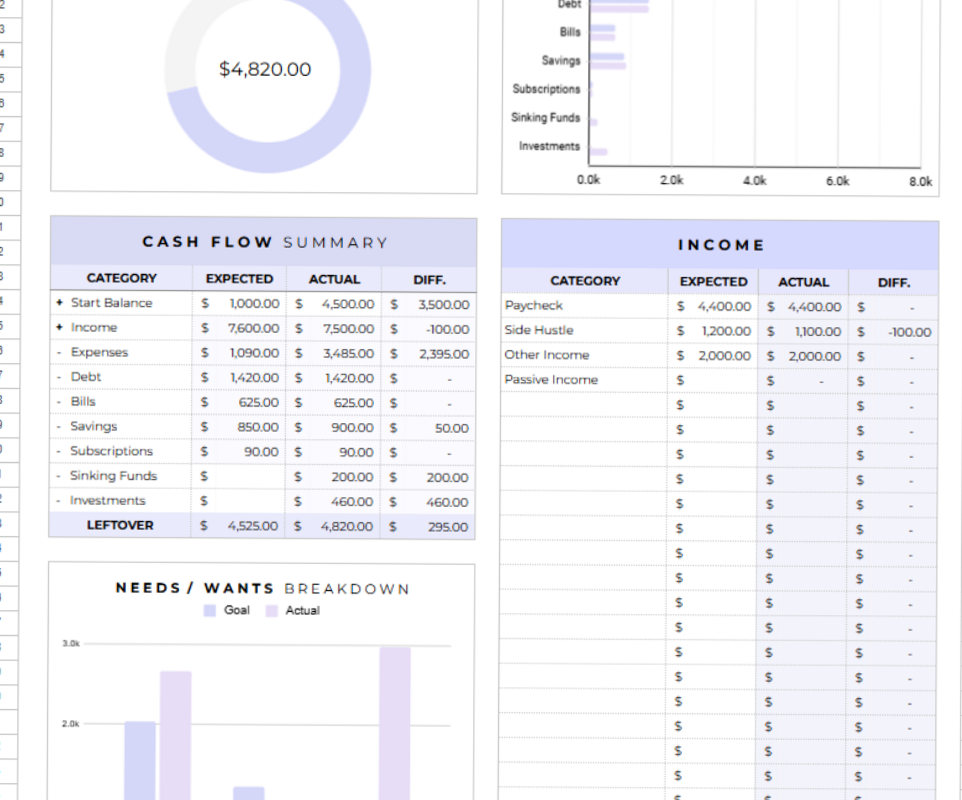Select the LEFTOVER row label
Image resolution: width=962 pixels, height=800 pixels.
[121, 525]
